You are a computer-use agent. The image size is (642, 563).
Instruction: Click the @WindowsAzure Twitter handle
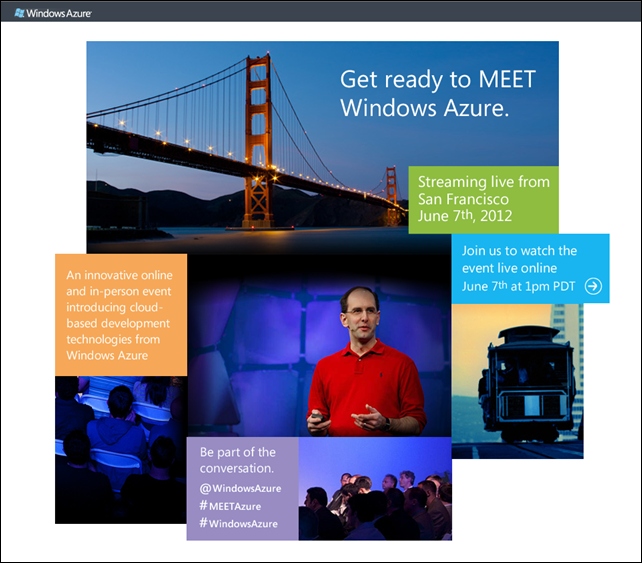tap(240, 488)
